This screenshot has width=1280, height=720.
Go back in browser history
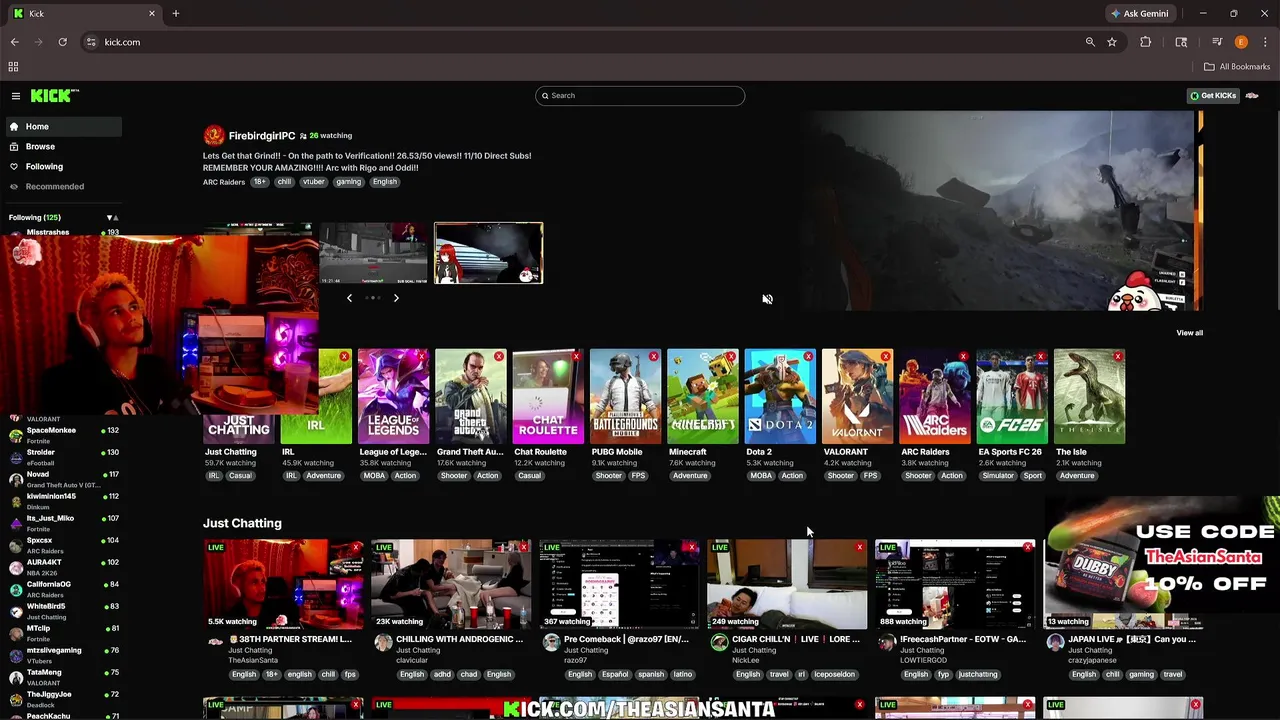click(x=14, y=42)
